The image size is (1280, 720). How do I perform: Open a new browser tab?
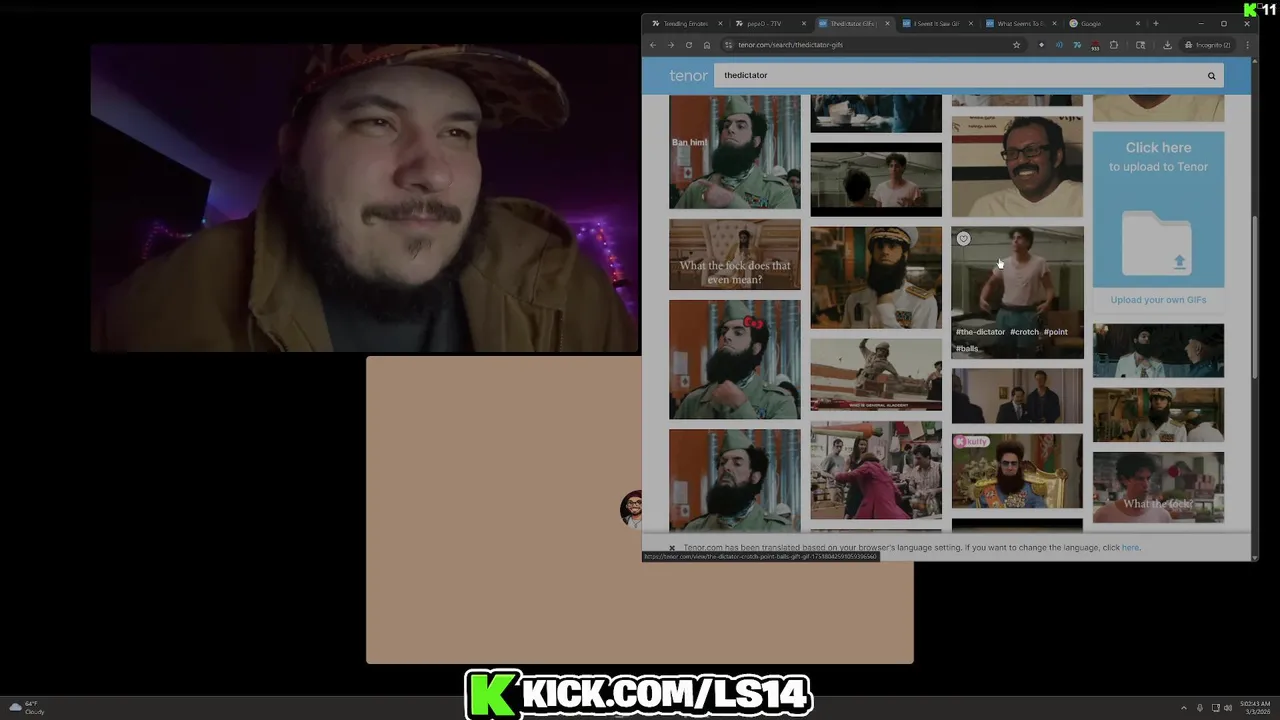[x=1156, y=23]
